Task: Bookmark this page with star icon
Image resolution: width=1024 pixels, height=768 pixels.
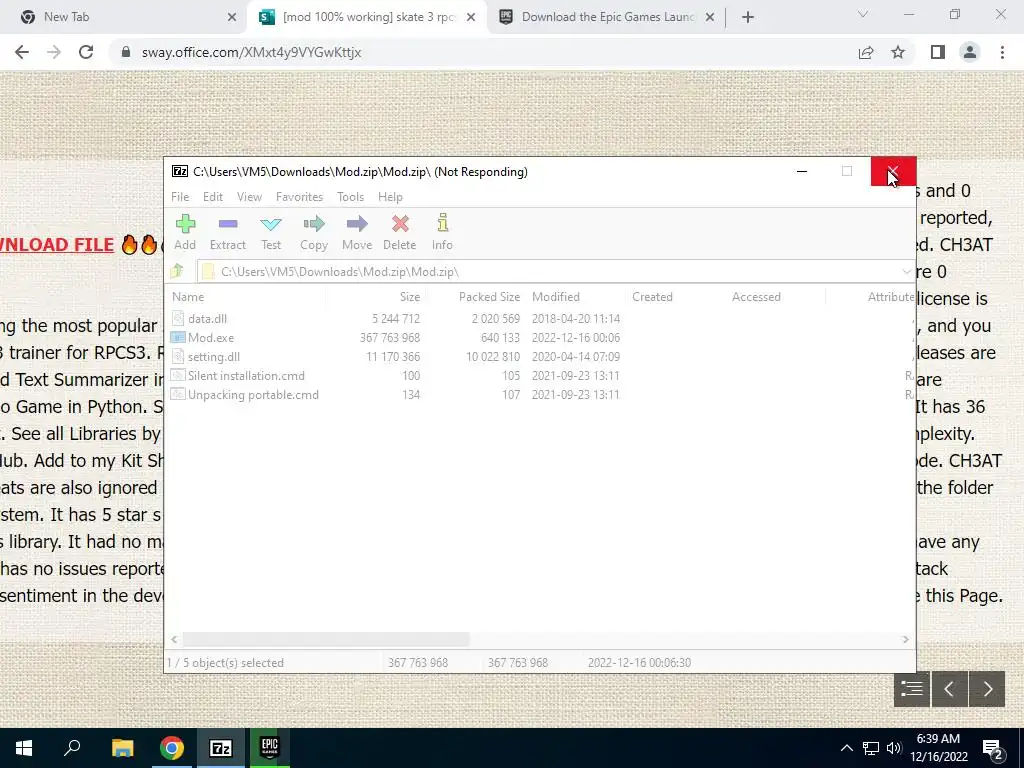Action: tap(898, 52)
